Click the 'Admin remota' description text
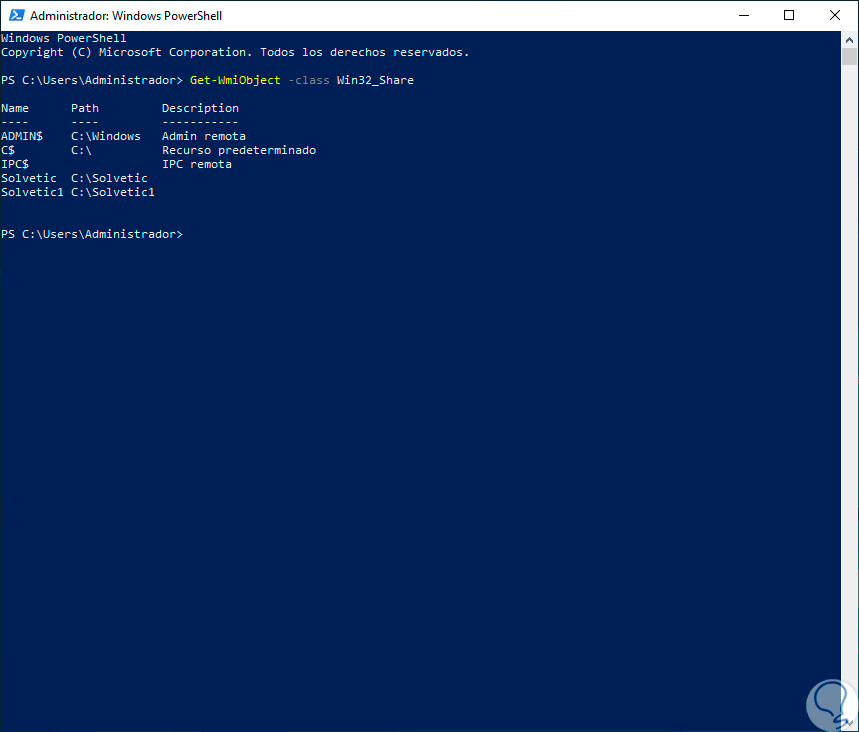 point(204,136)
